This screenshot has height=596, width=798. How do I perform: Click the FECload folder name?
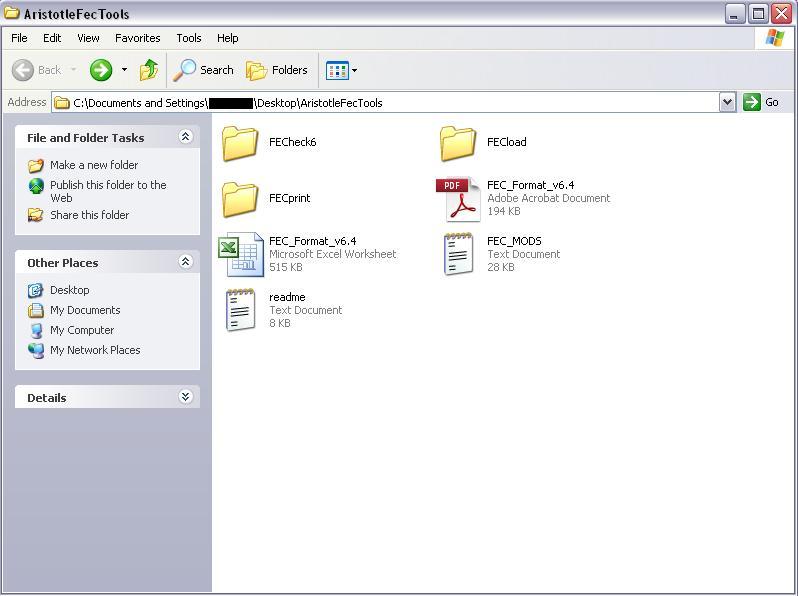pos(506,142)
